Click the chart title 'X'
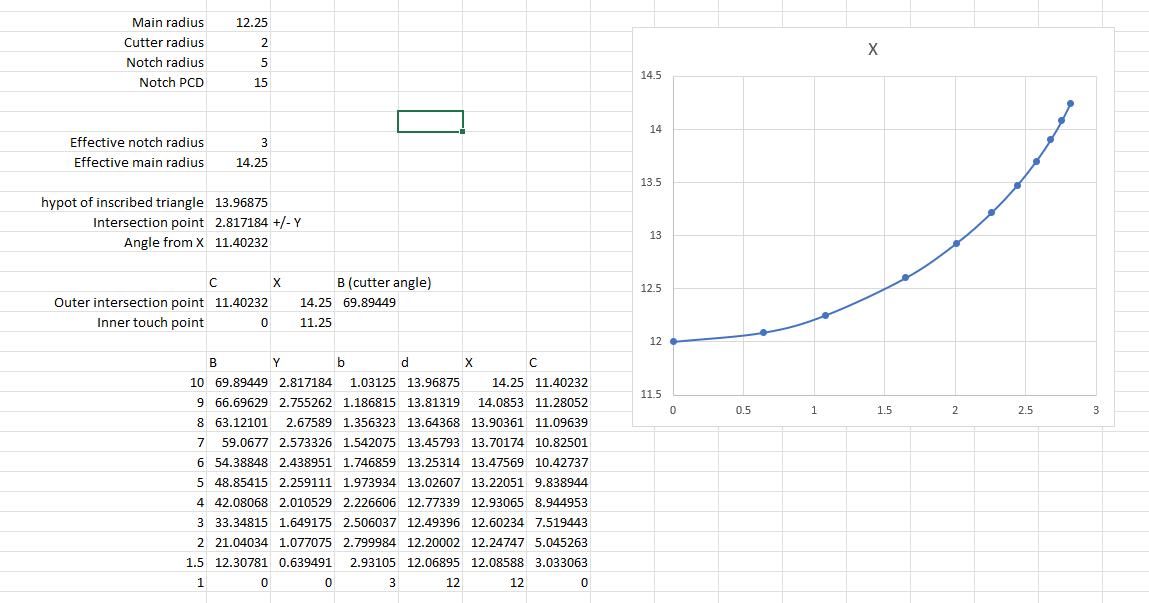The height and width of the screenshot is (603, 1149). pos(873,51)
